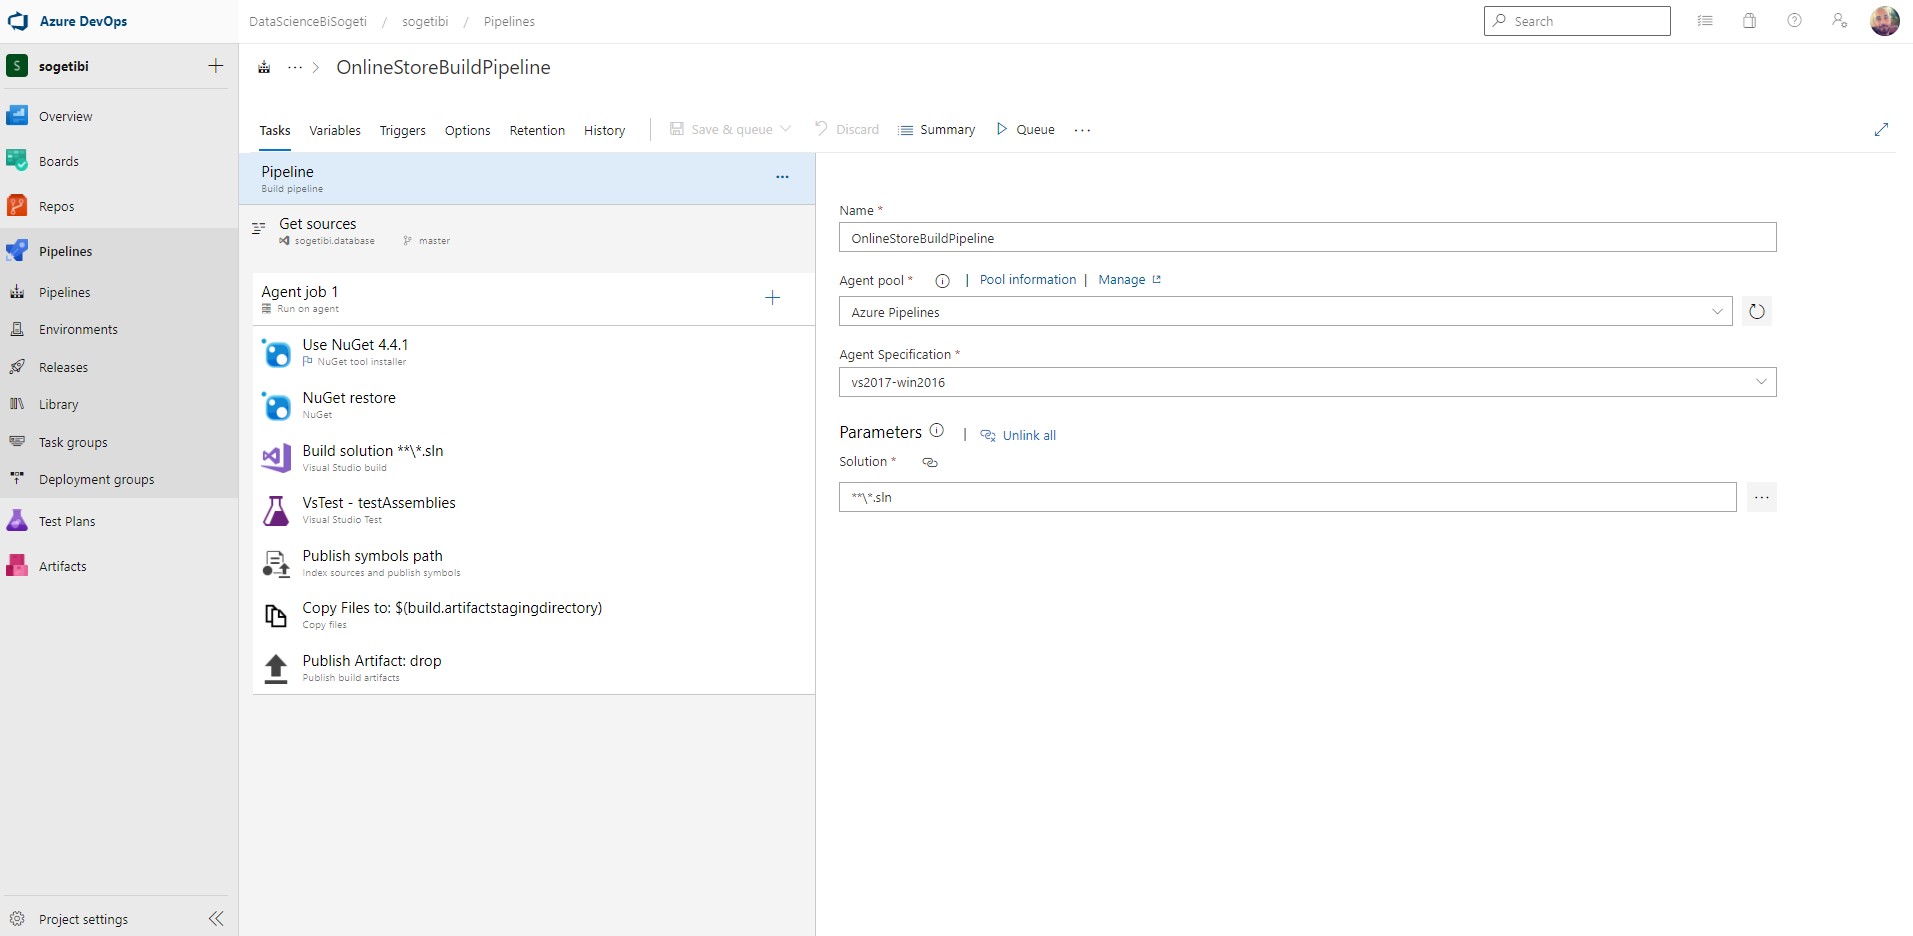Unlink all pipeline parameters
The width and height of the screenshot is (1913, 936).
coord(1027,435)
